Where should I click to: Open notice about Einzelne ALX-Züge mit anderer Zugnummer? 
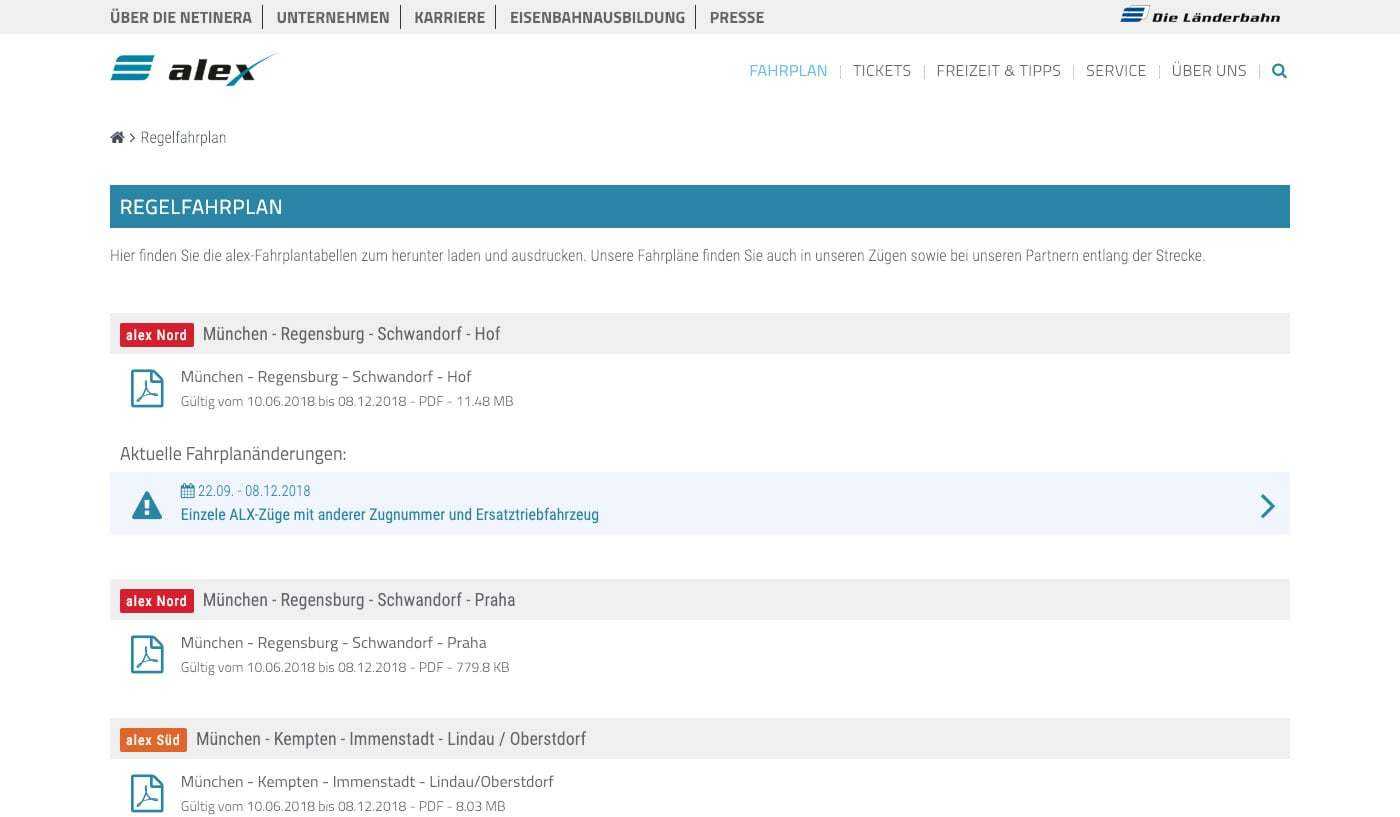click(390, 515)
